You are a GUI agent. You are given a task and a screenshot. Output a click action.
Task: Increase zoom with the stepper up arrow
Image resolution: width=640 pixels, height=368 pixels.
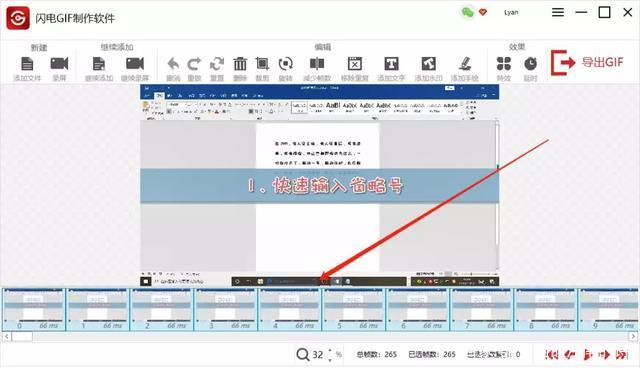coord(330,350)
